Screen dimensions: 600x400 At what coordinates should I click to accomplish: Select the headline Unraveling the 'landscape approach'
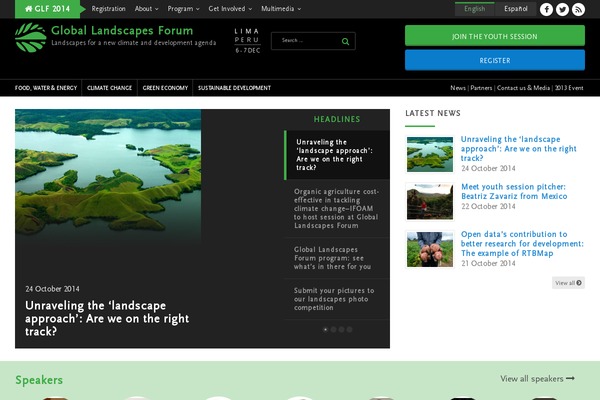337,155
